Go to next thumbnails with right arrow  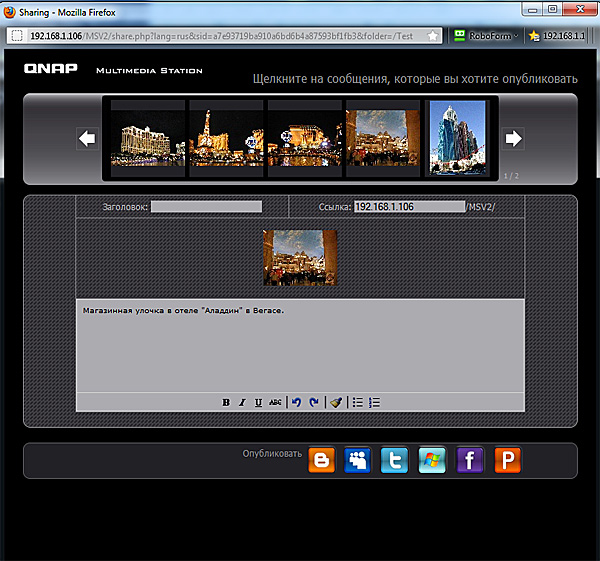tap(512, 138)
